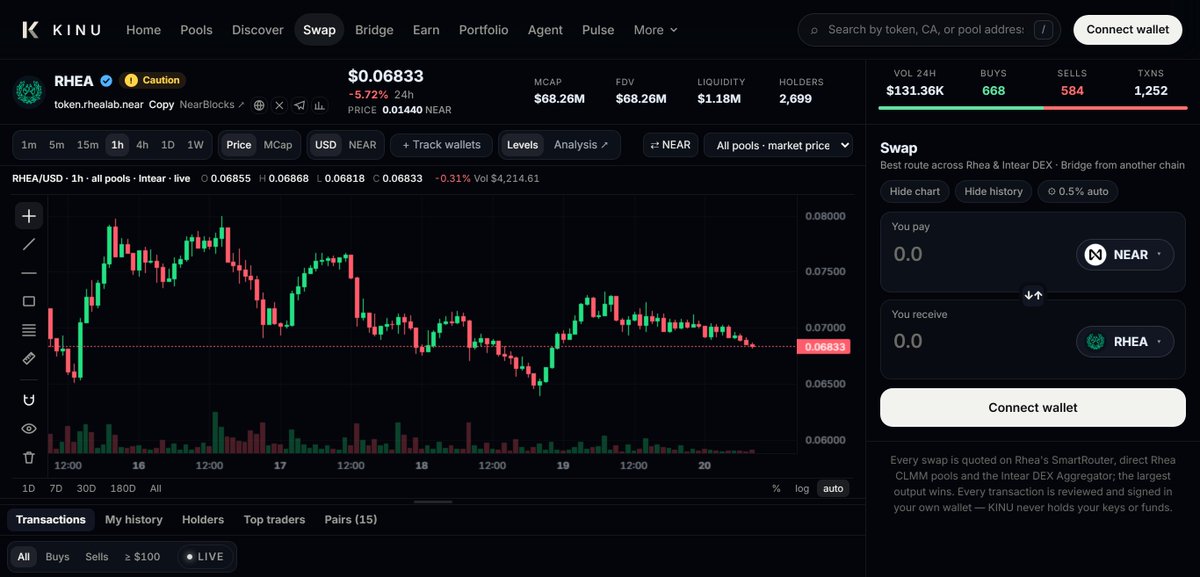Switch to the Holders tab

[203, 519]
